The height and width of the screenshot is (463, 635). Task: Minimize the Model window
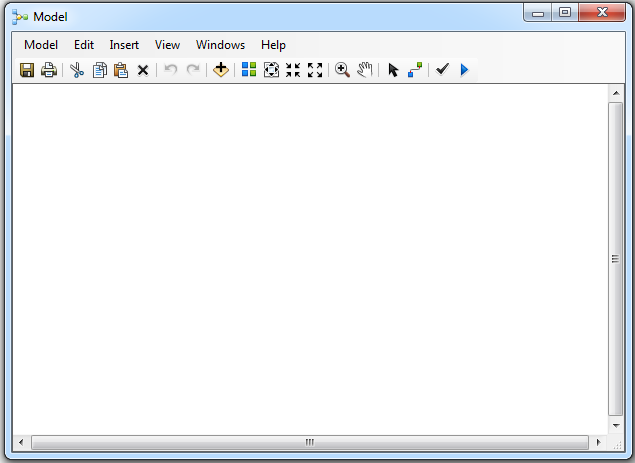tap(537, 13)
